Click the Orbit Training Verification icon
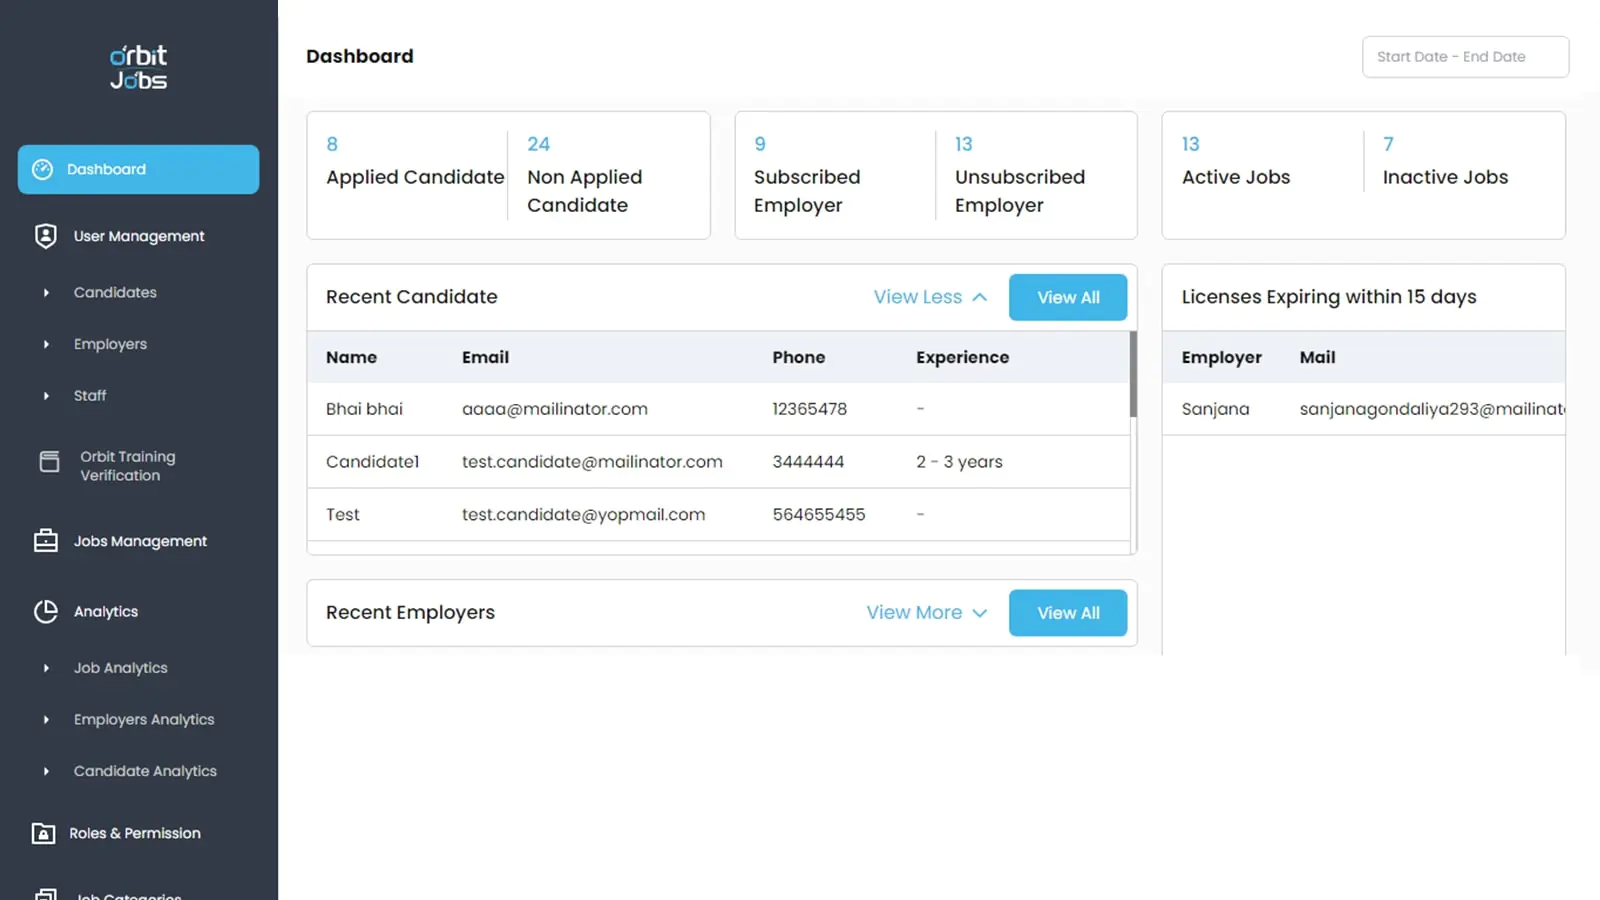1600x900 pixels. [49, 461]
